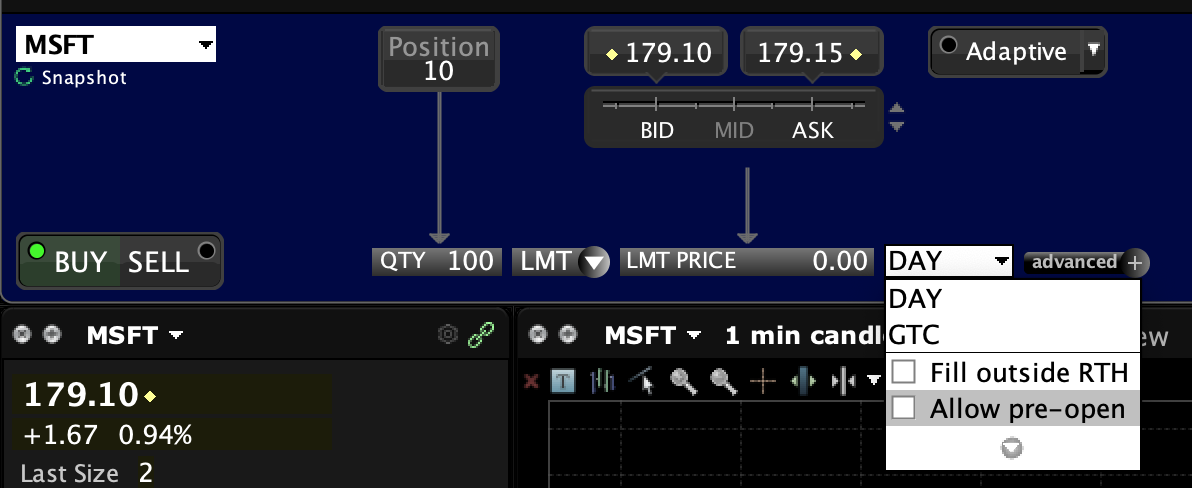Collapse the DAY time-in-force dropdown
Image resolution: width=1192 pixels, height=488 pixels.
tap(1001, 261)
